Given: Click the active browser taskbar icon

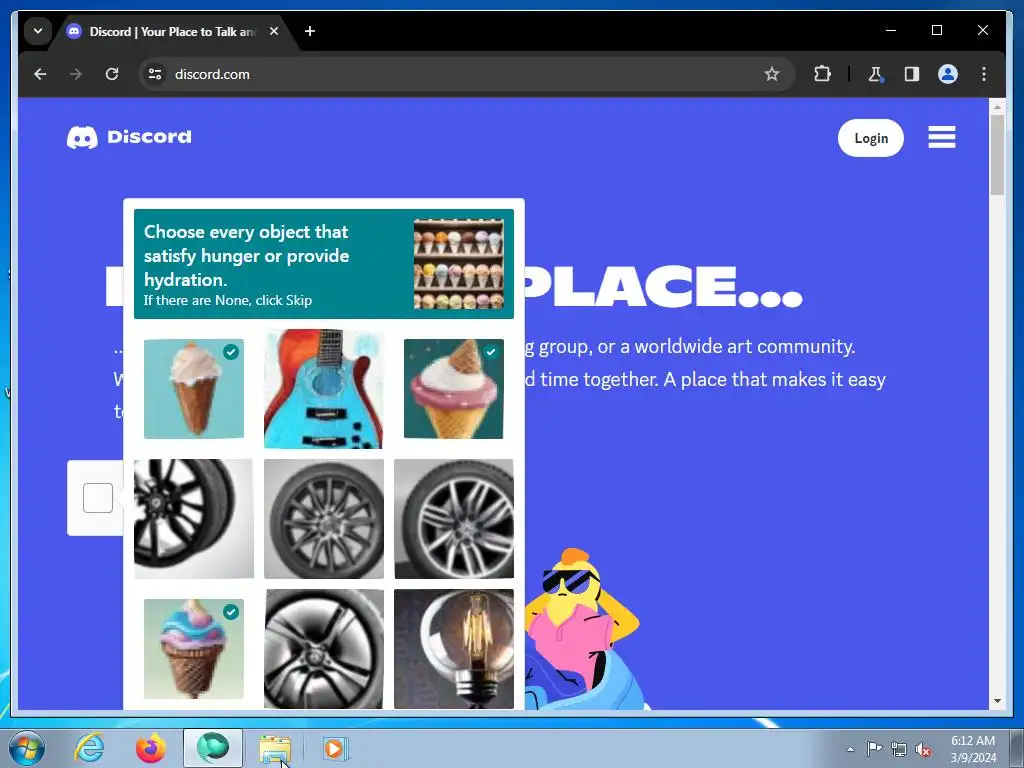Looking at the screenshot, I should (213, 748).
